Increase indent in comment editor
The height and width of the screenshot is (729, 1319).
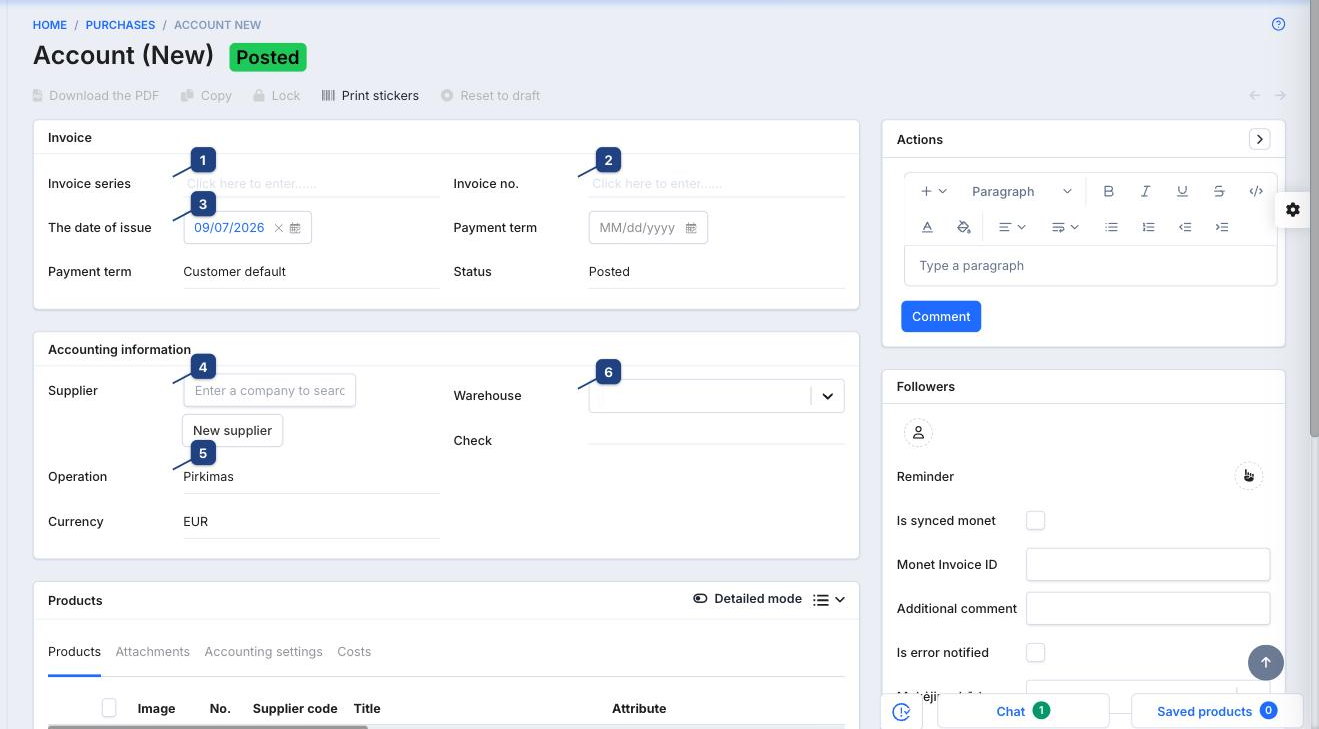click(x=1222, y=227)
